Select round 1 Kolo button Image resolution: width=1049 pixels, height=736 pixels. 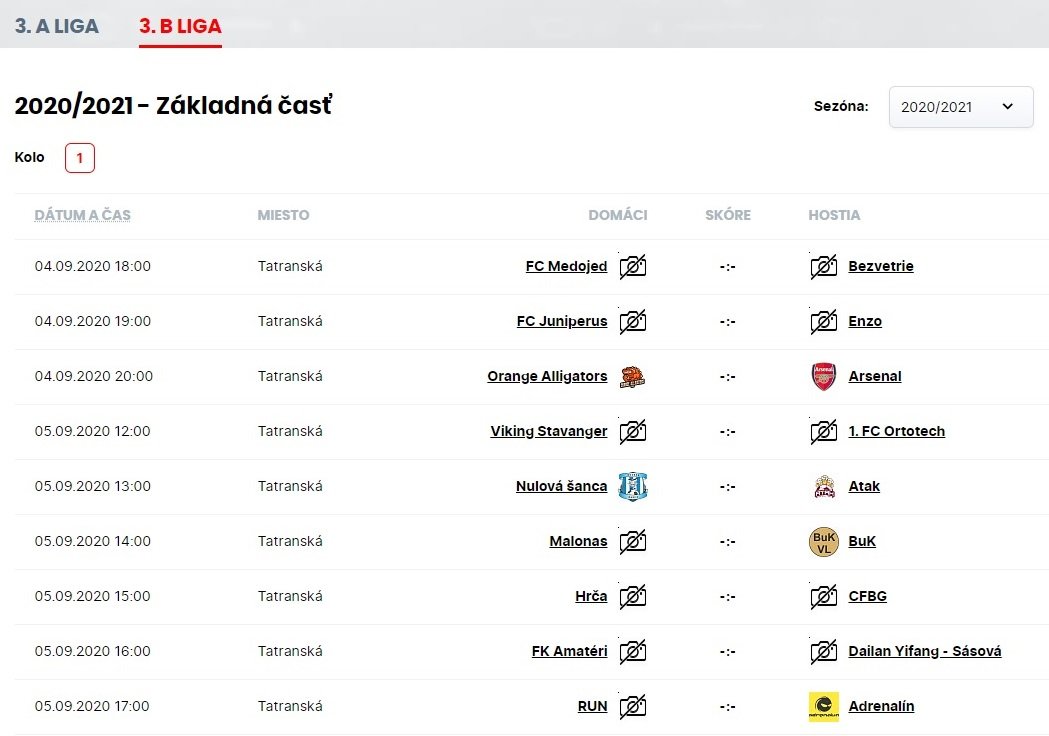(80, 158)
